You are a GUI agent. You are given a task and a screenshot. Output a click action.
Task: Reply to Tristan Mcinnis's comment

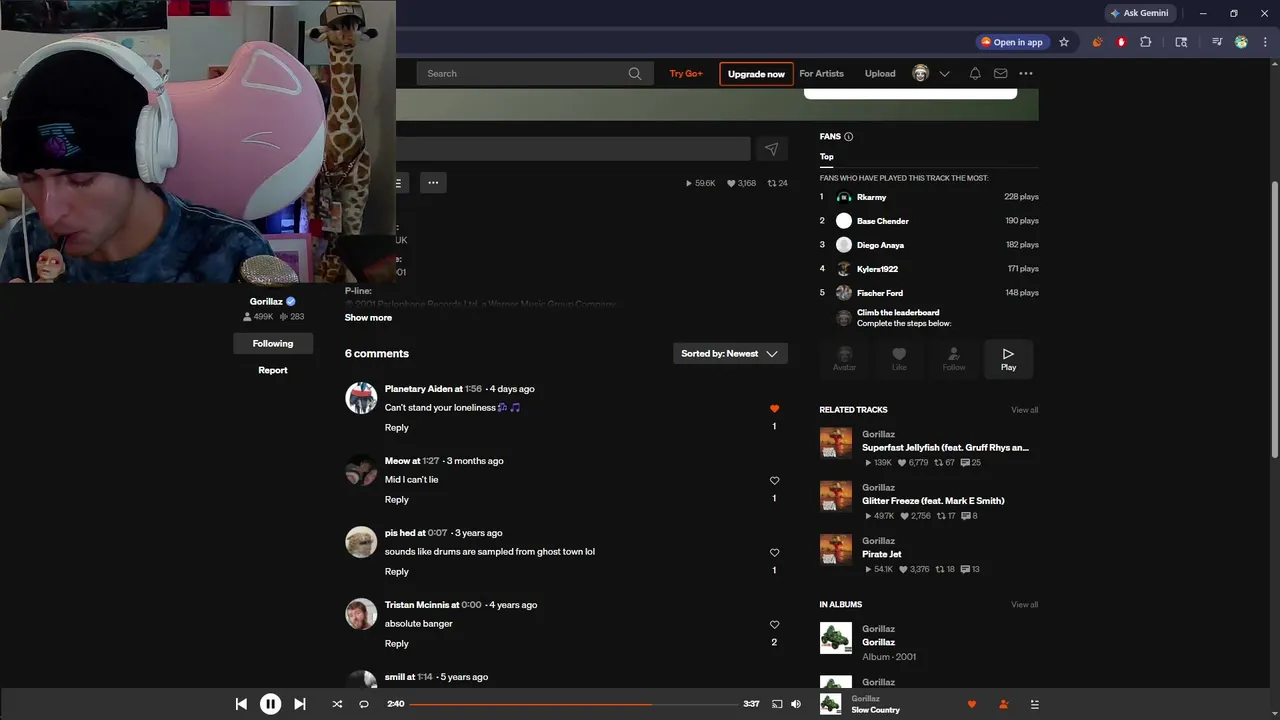coord(397,643)
